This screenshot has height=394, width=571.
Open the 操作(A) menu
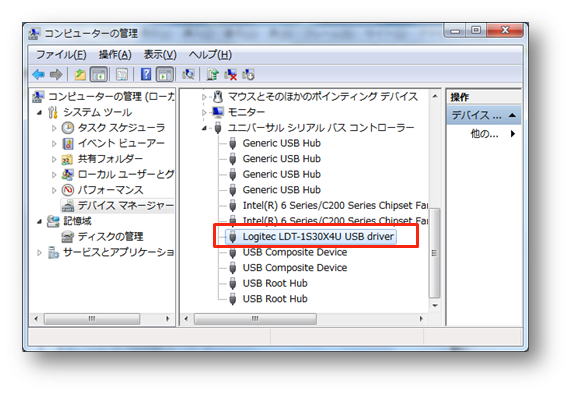pos(115,55)
